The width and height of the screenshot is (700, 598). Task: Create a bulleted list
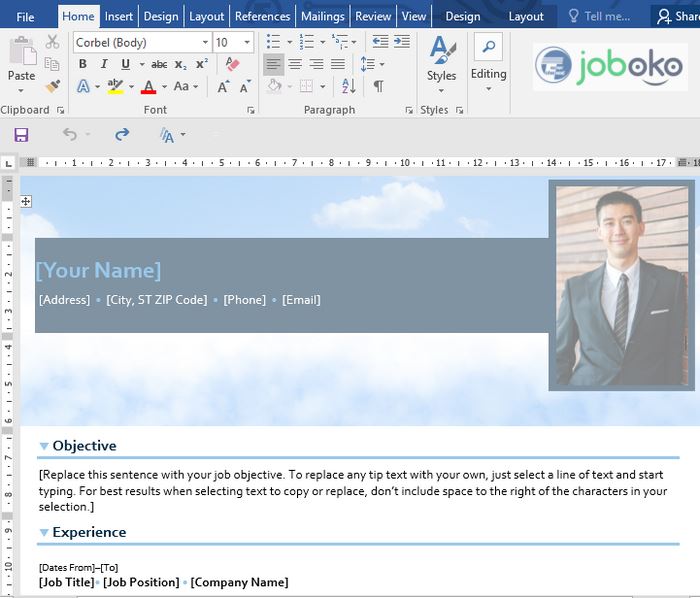click(x=273, y=42)
